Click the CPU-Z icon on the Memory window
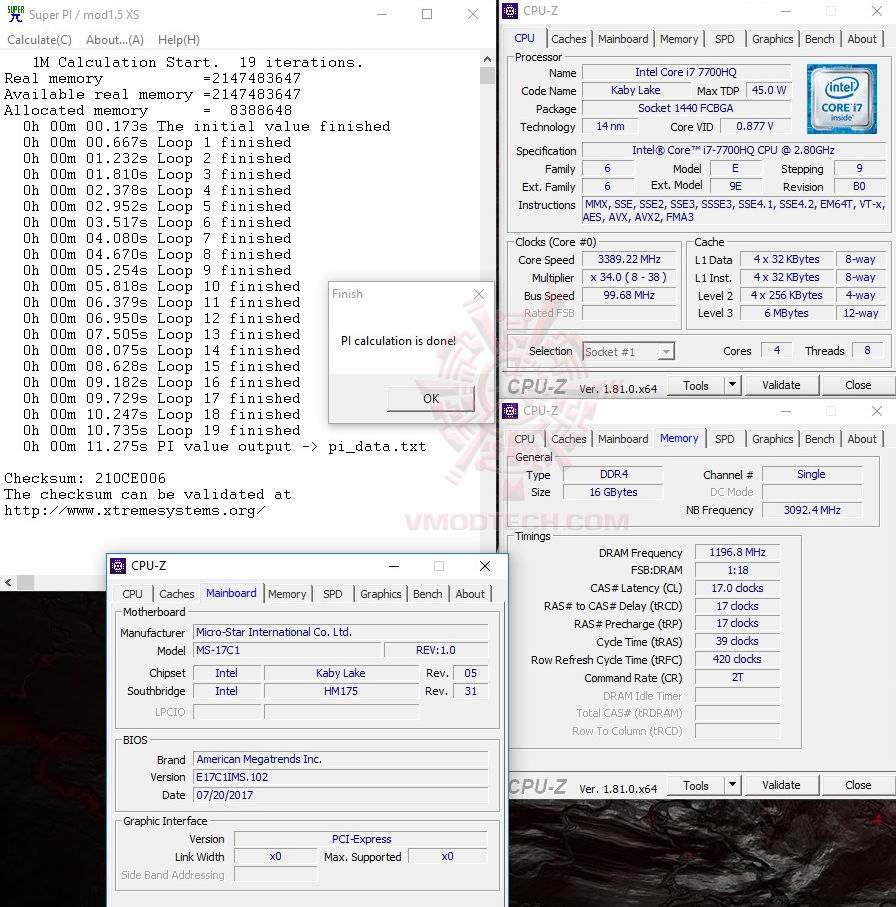Screen dimensions: 896x907 [x=510, y=410]
